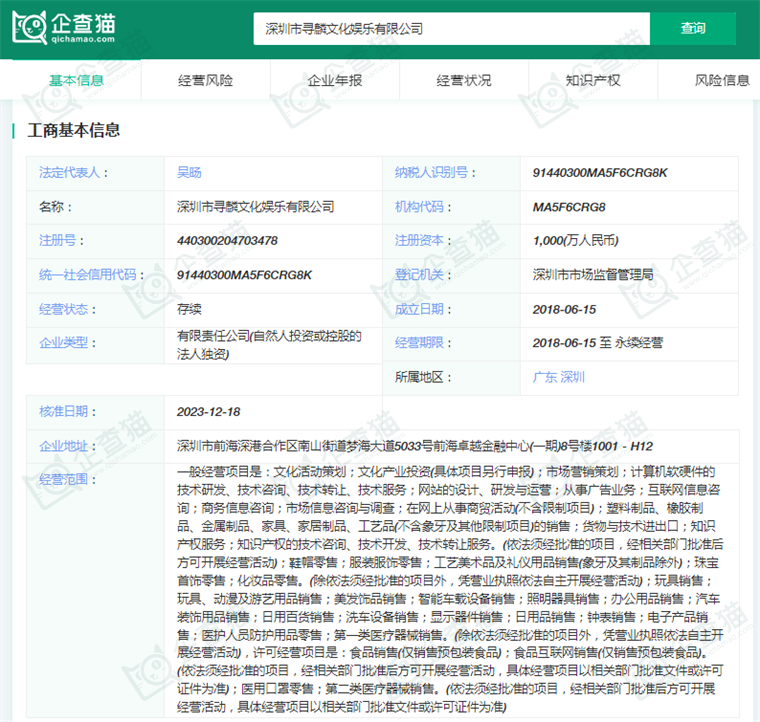The image size is (760, 722).
Task: Open legal representative link 吴旸
Action: pos(189,173)
